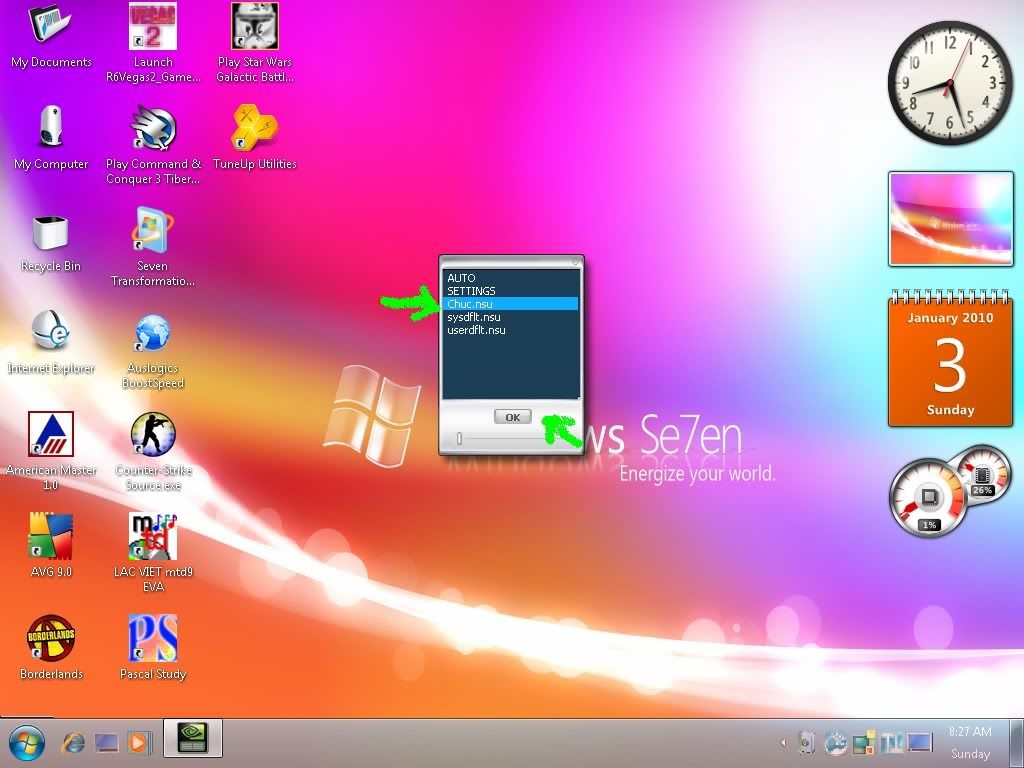Click the Counter-Strike Source.exe shortcut

point(153,451)
